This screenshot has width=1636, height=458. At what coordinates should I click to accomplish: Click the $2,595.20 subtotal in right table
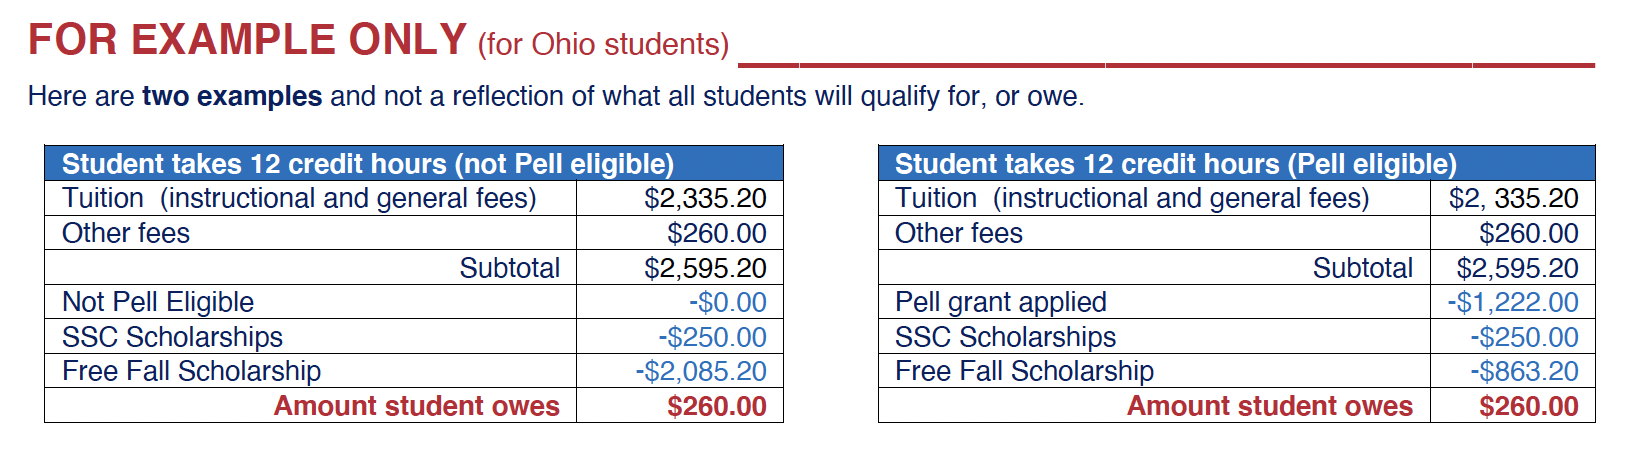coord(1517,268)
